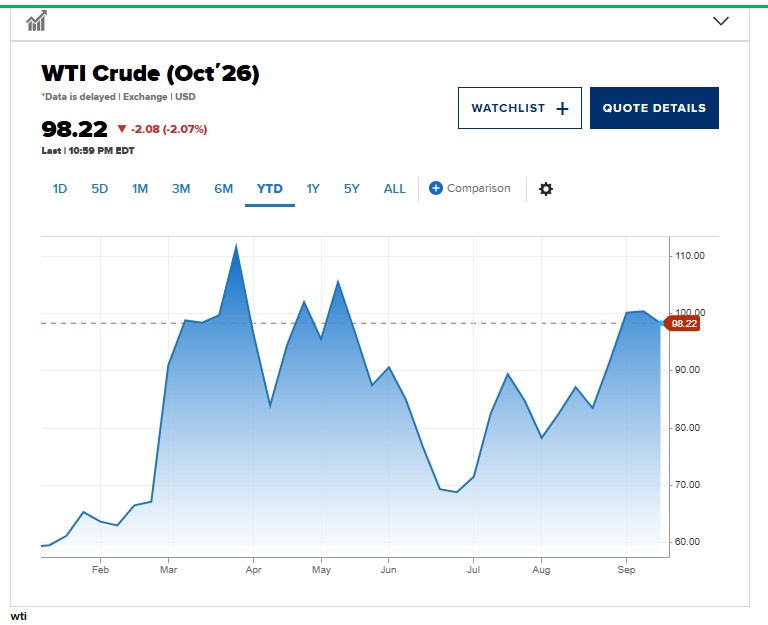Click the Feb label on the x-axis
Viewport: 768px width, 625px height.
click(100, 570)
